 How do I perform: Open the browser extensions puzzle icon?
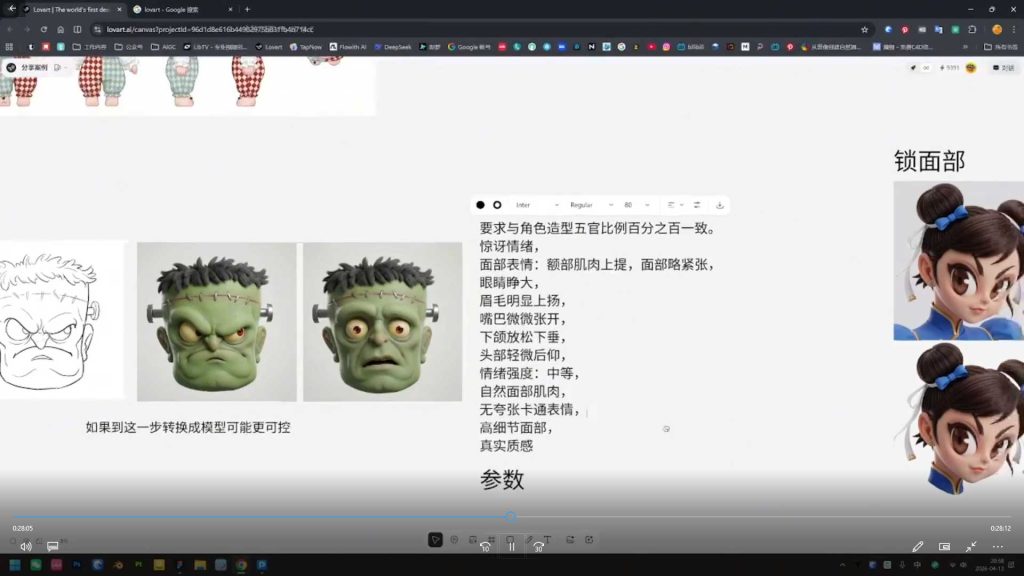click(972, 29)
